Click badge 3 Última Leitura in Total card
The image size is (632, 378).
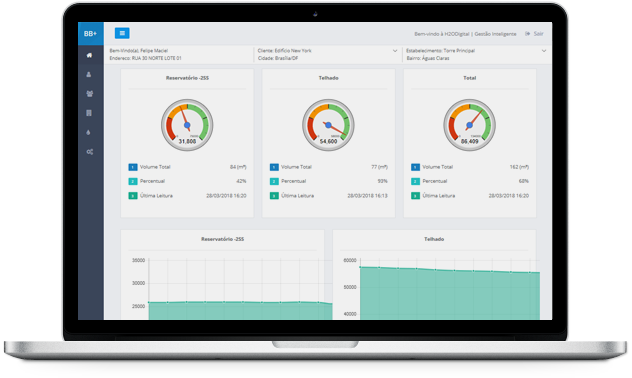pos(415,196)
